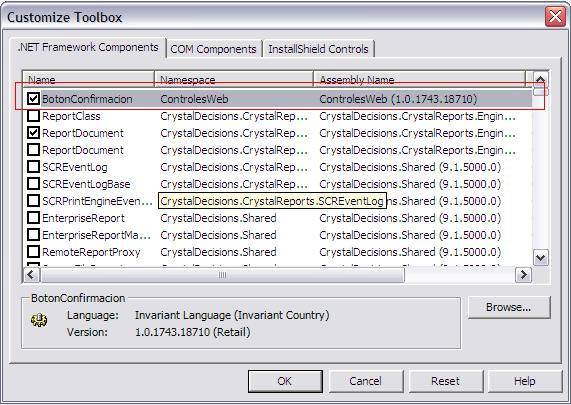Open the InstallShield Controls tab
Viewport: 571px width, 405px height.
pyautogui.click(x=318, y=49)
